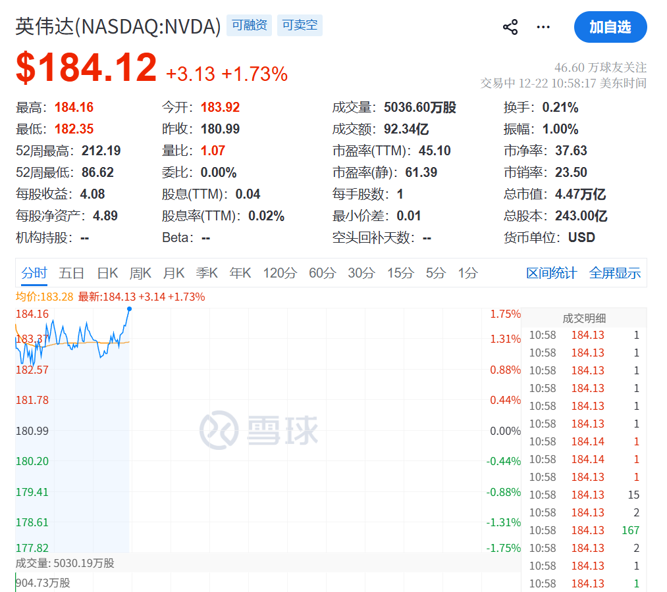
Task: Show the 年K chart tab
Action: pyautogui.click(x=240, y=273)
